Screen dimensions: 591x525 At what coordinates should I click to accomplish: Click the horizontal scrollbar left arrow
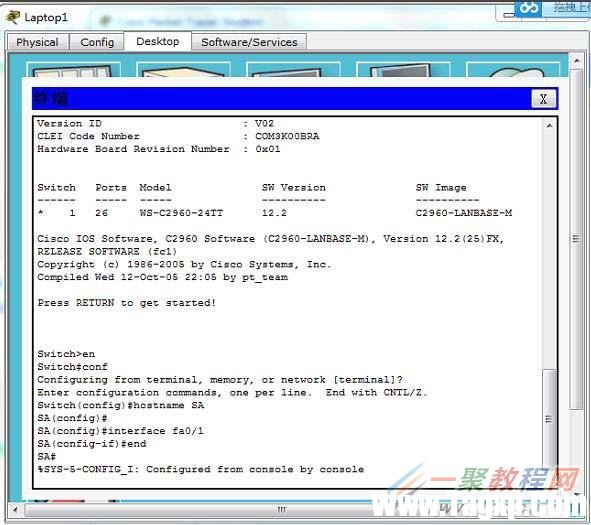click(15, 510)
